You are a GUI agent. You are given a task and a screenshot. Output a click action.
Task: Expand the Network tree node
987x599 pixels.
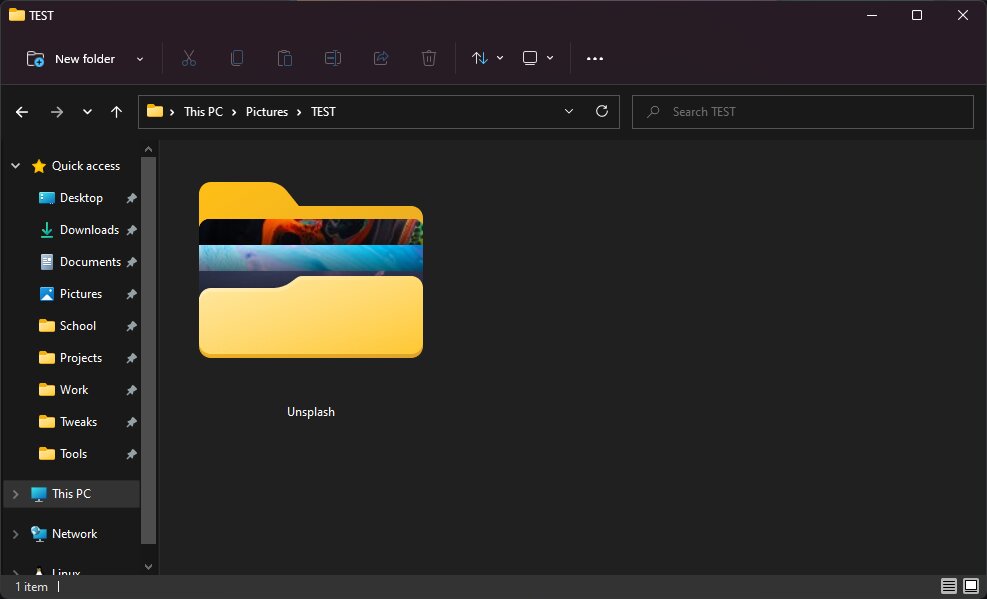click(x=16, y=534)
